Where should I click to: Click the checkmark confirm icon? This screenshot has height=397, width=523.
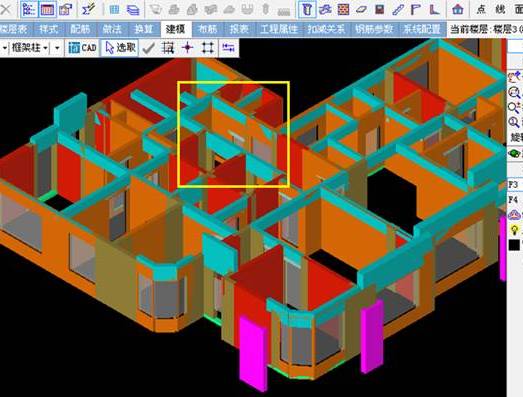(148, 48)
